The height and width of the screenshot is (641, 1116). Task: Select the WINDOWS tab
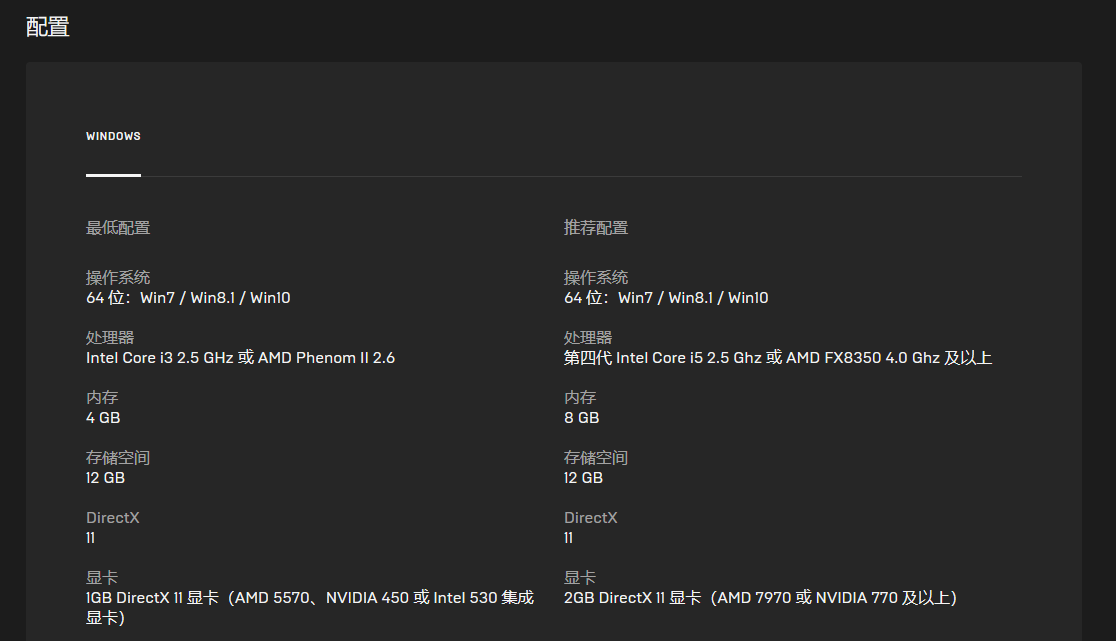point(113,136)
